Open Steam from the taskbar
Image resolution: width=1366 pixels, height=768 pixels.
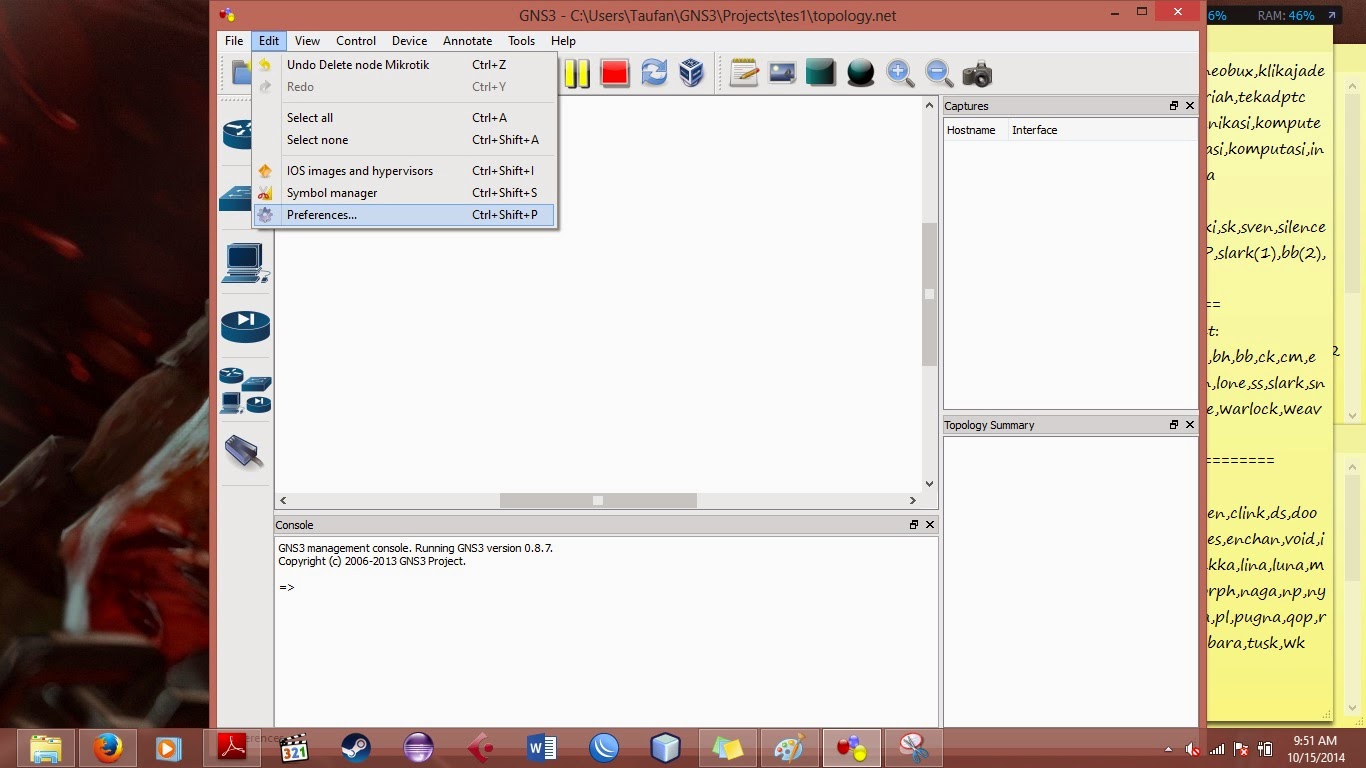pos(355,748)
